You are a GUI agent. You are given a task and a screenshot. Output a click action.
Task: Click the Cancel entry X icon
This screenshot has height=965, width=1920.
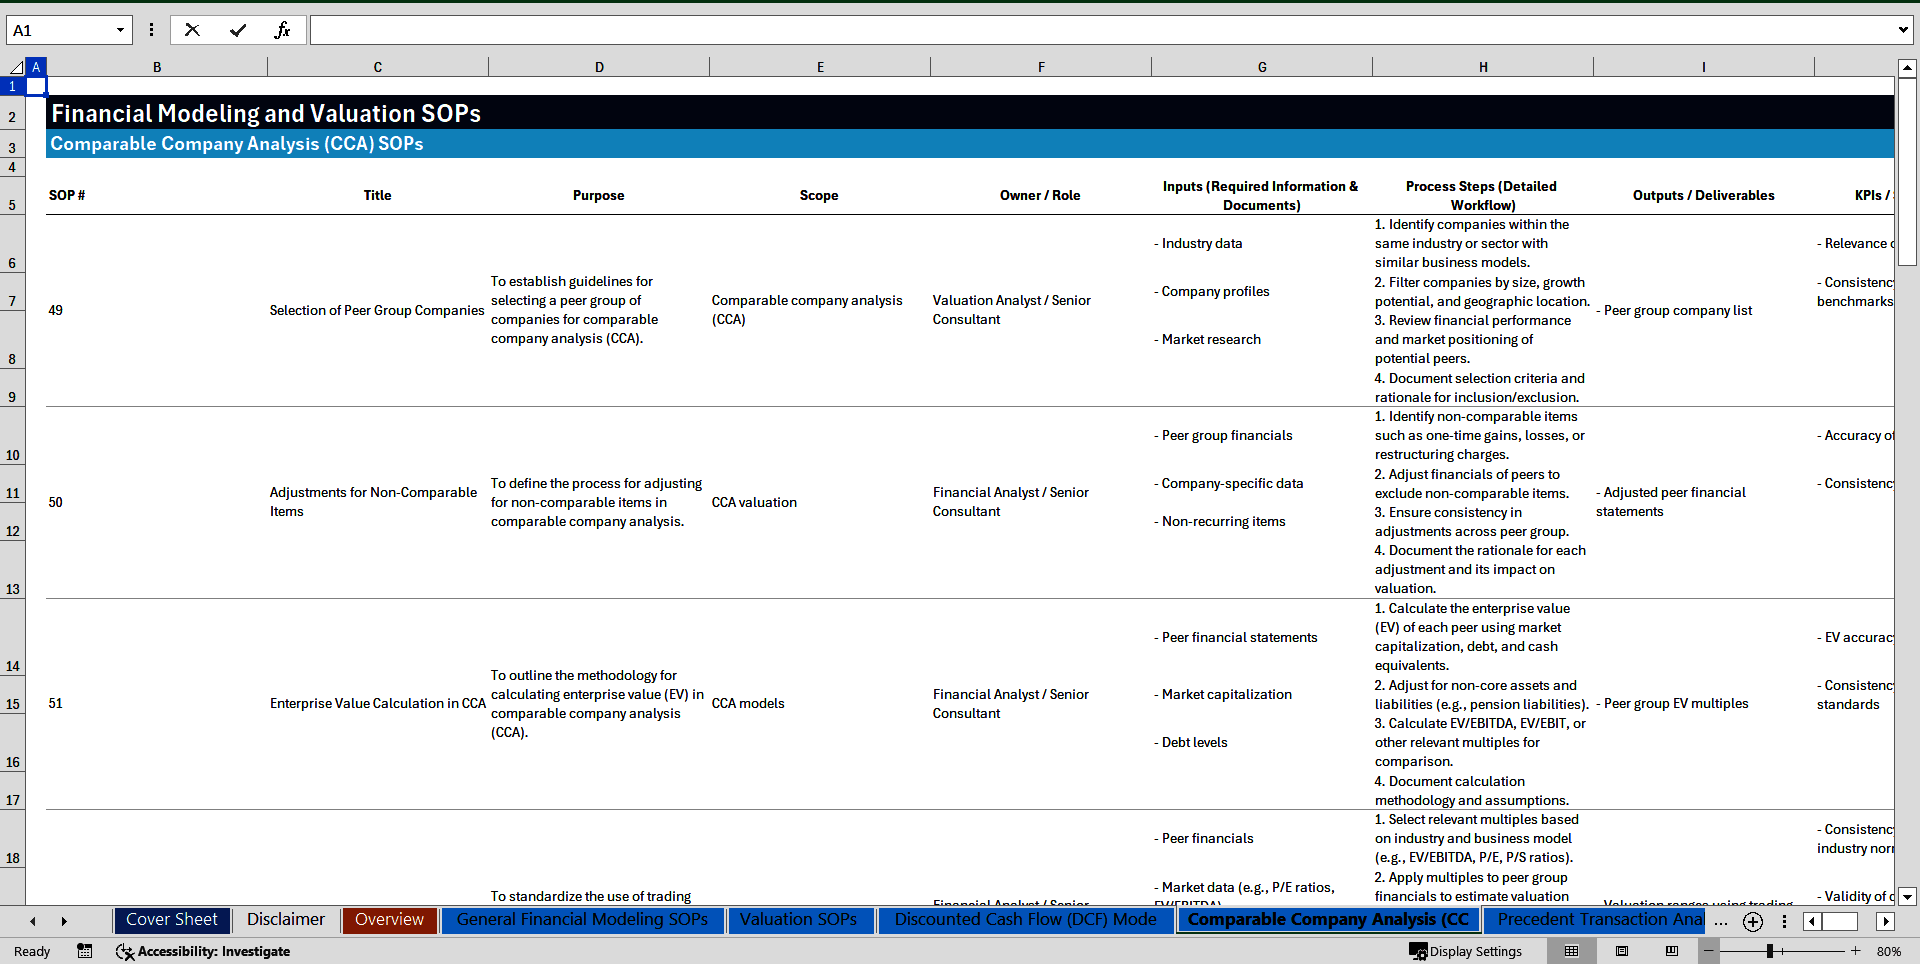tap(192, 30)
